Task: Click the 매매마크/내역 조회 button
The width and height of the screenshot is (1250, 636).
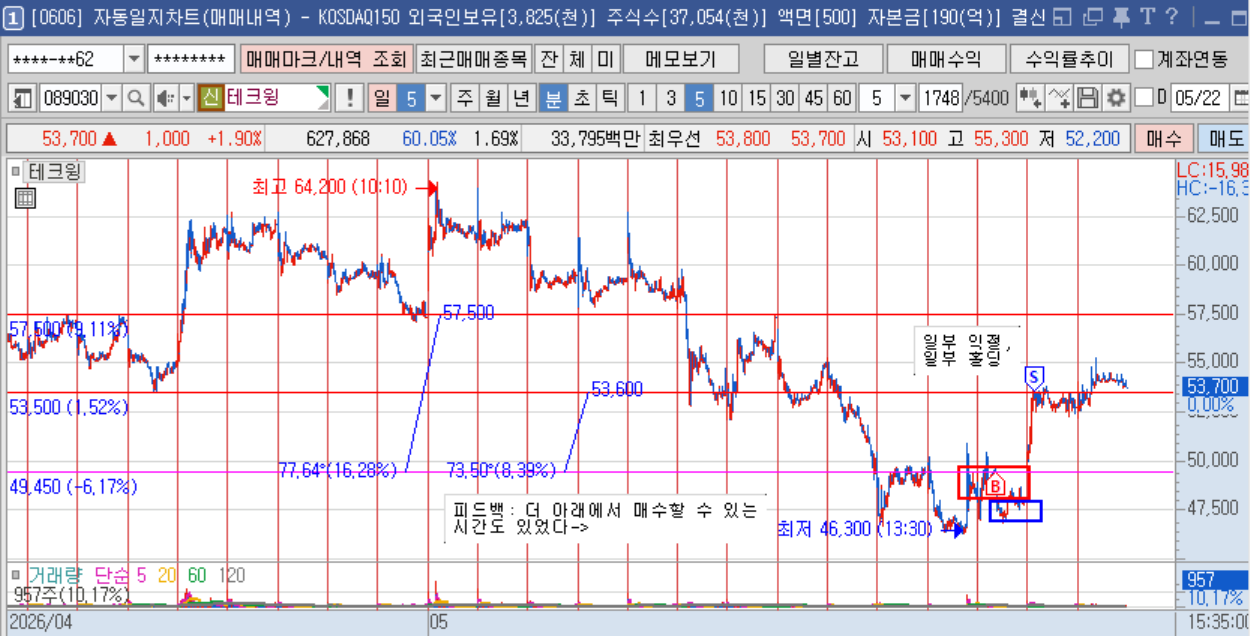Action: click(x=326, y=59)
